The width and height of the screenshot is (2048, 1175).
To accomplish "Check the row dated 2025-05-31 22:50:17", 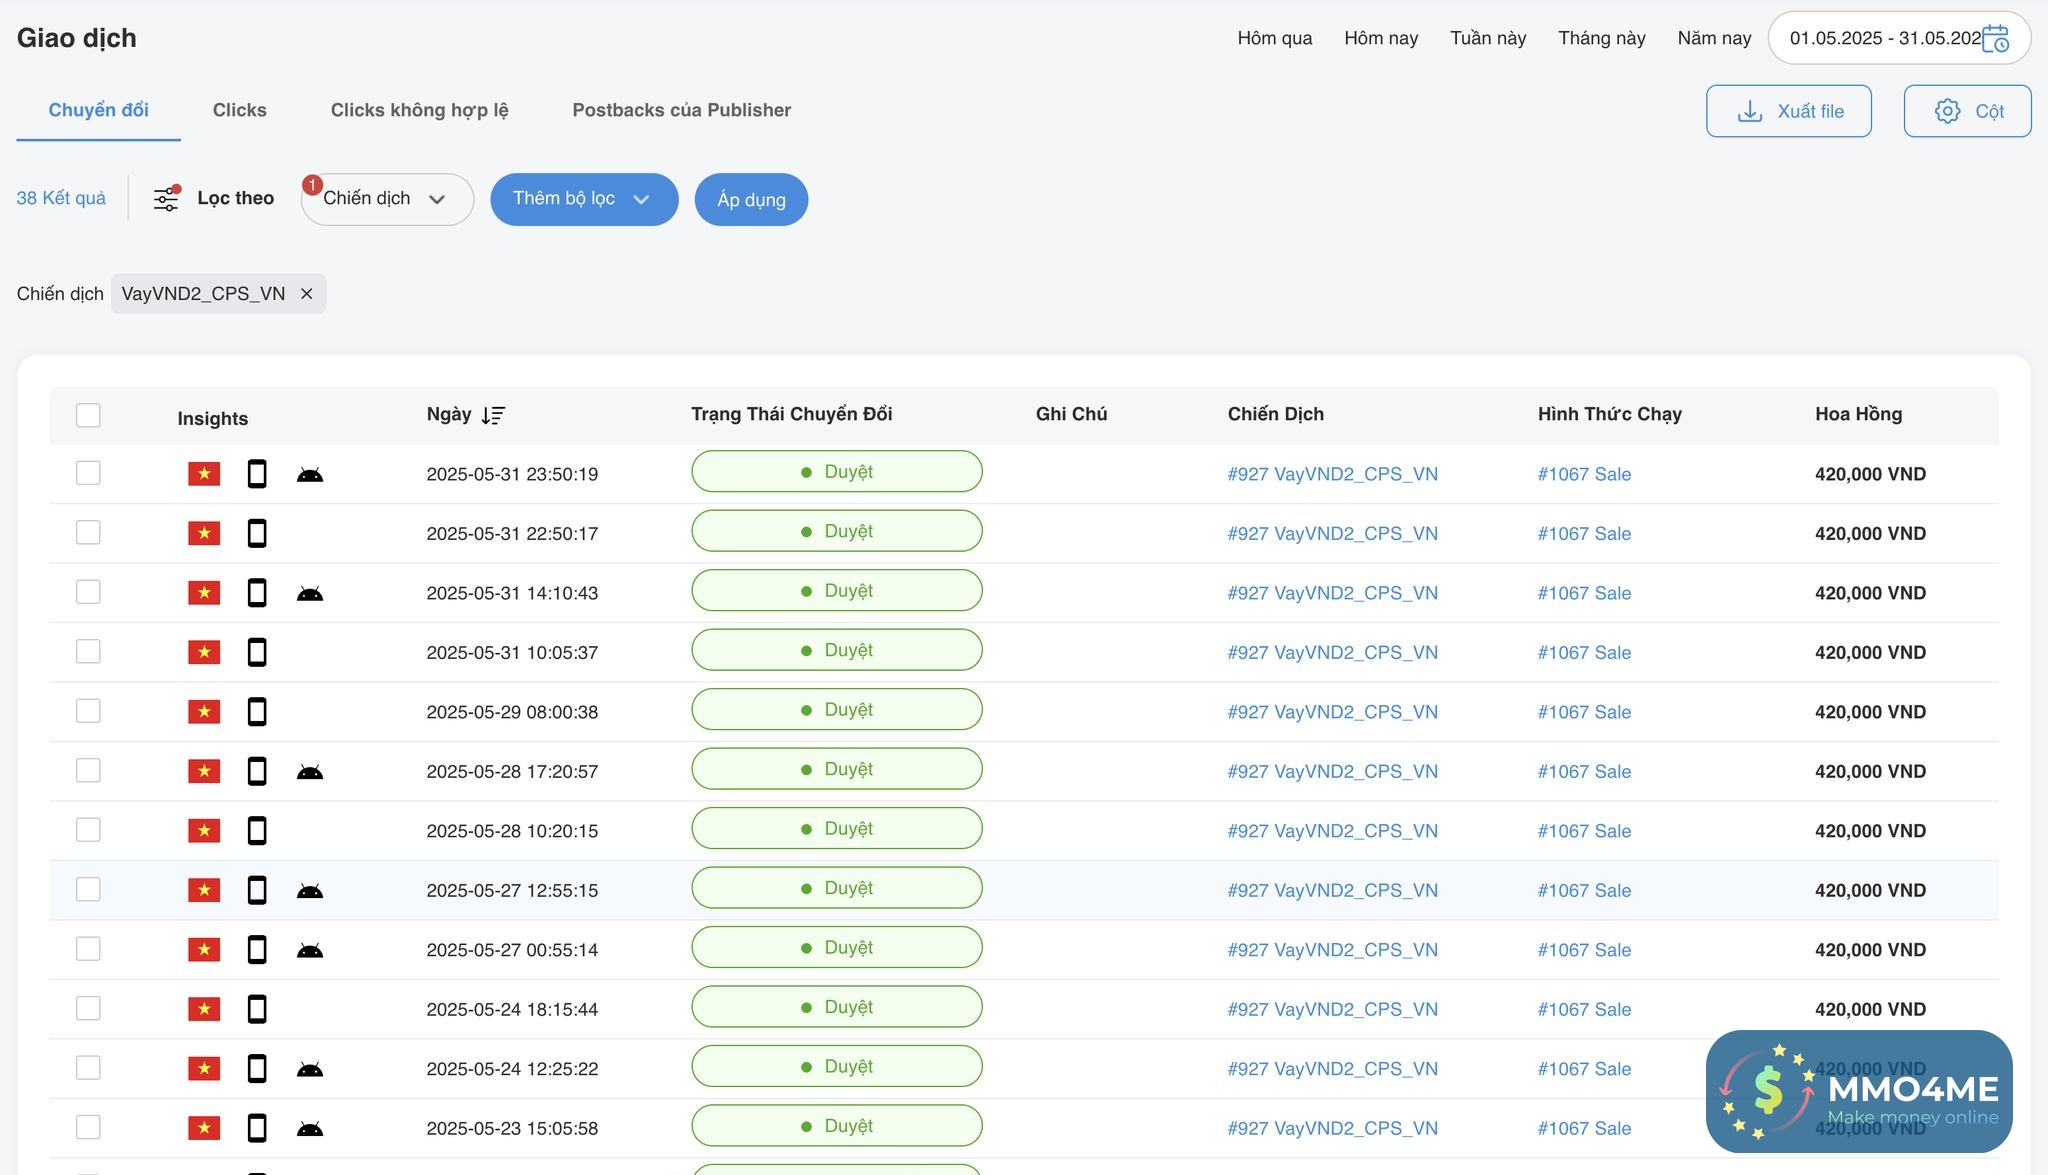I will [88, 532].
